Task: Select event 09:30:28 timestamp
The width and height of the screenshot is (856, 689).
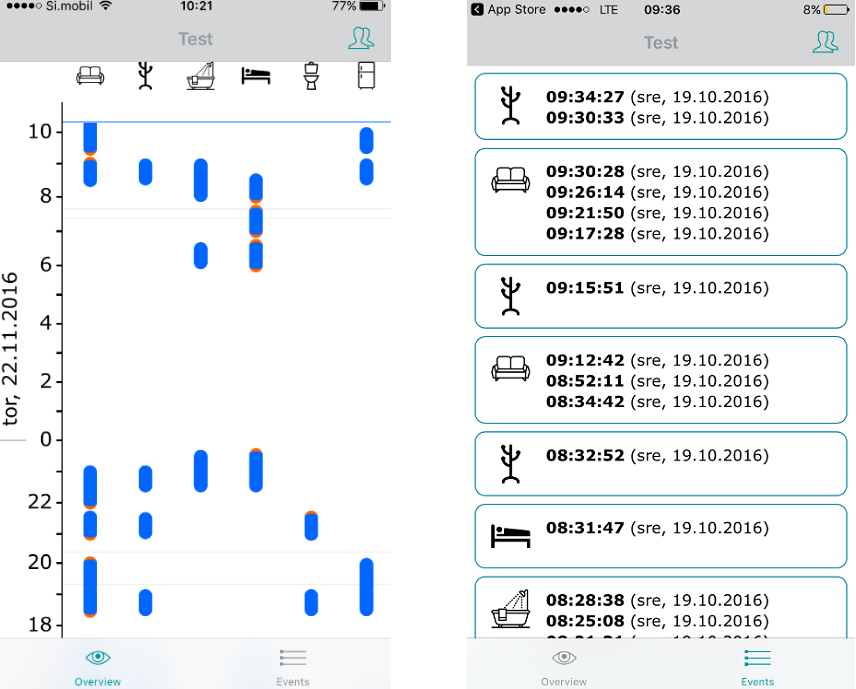Action: tap(585, 171)
